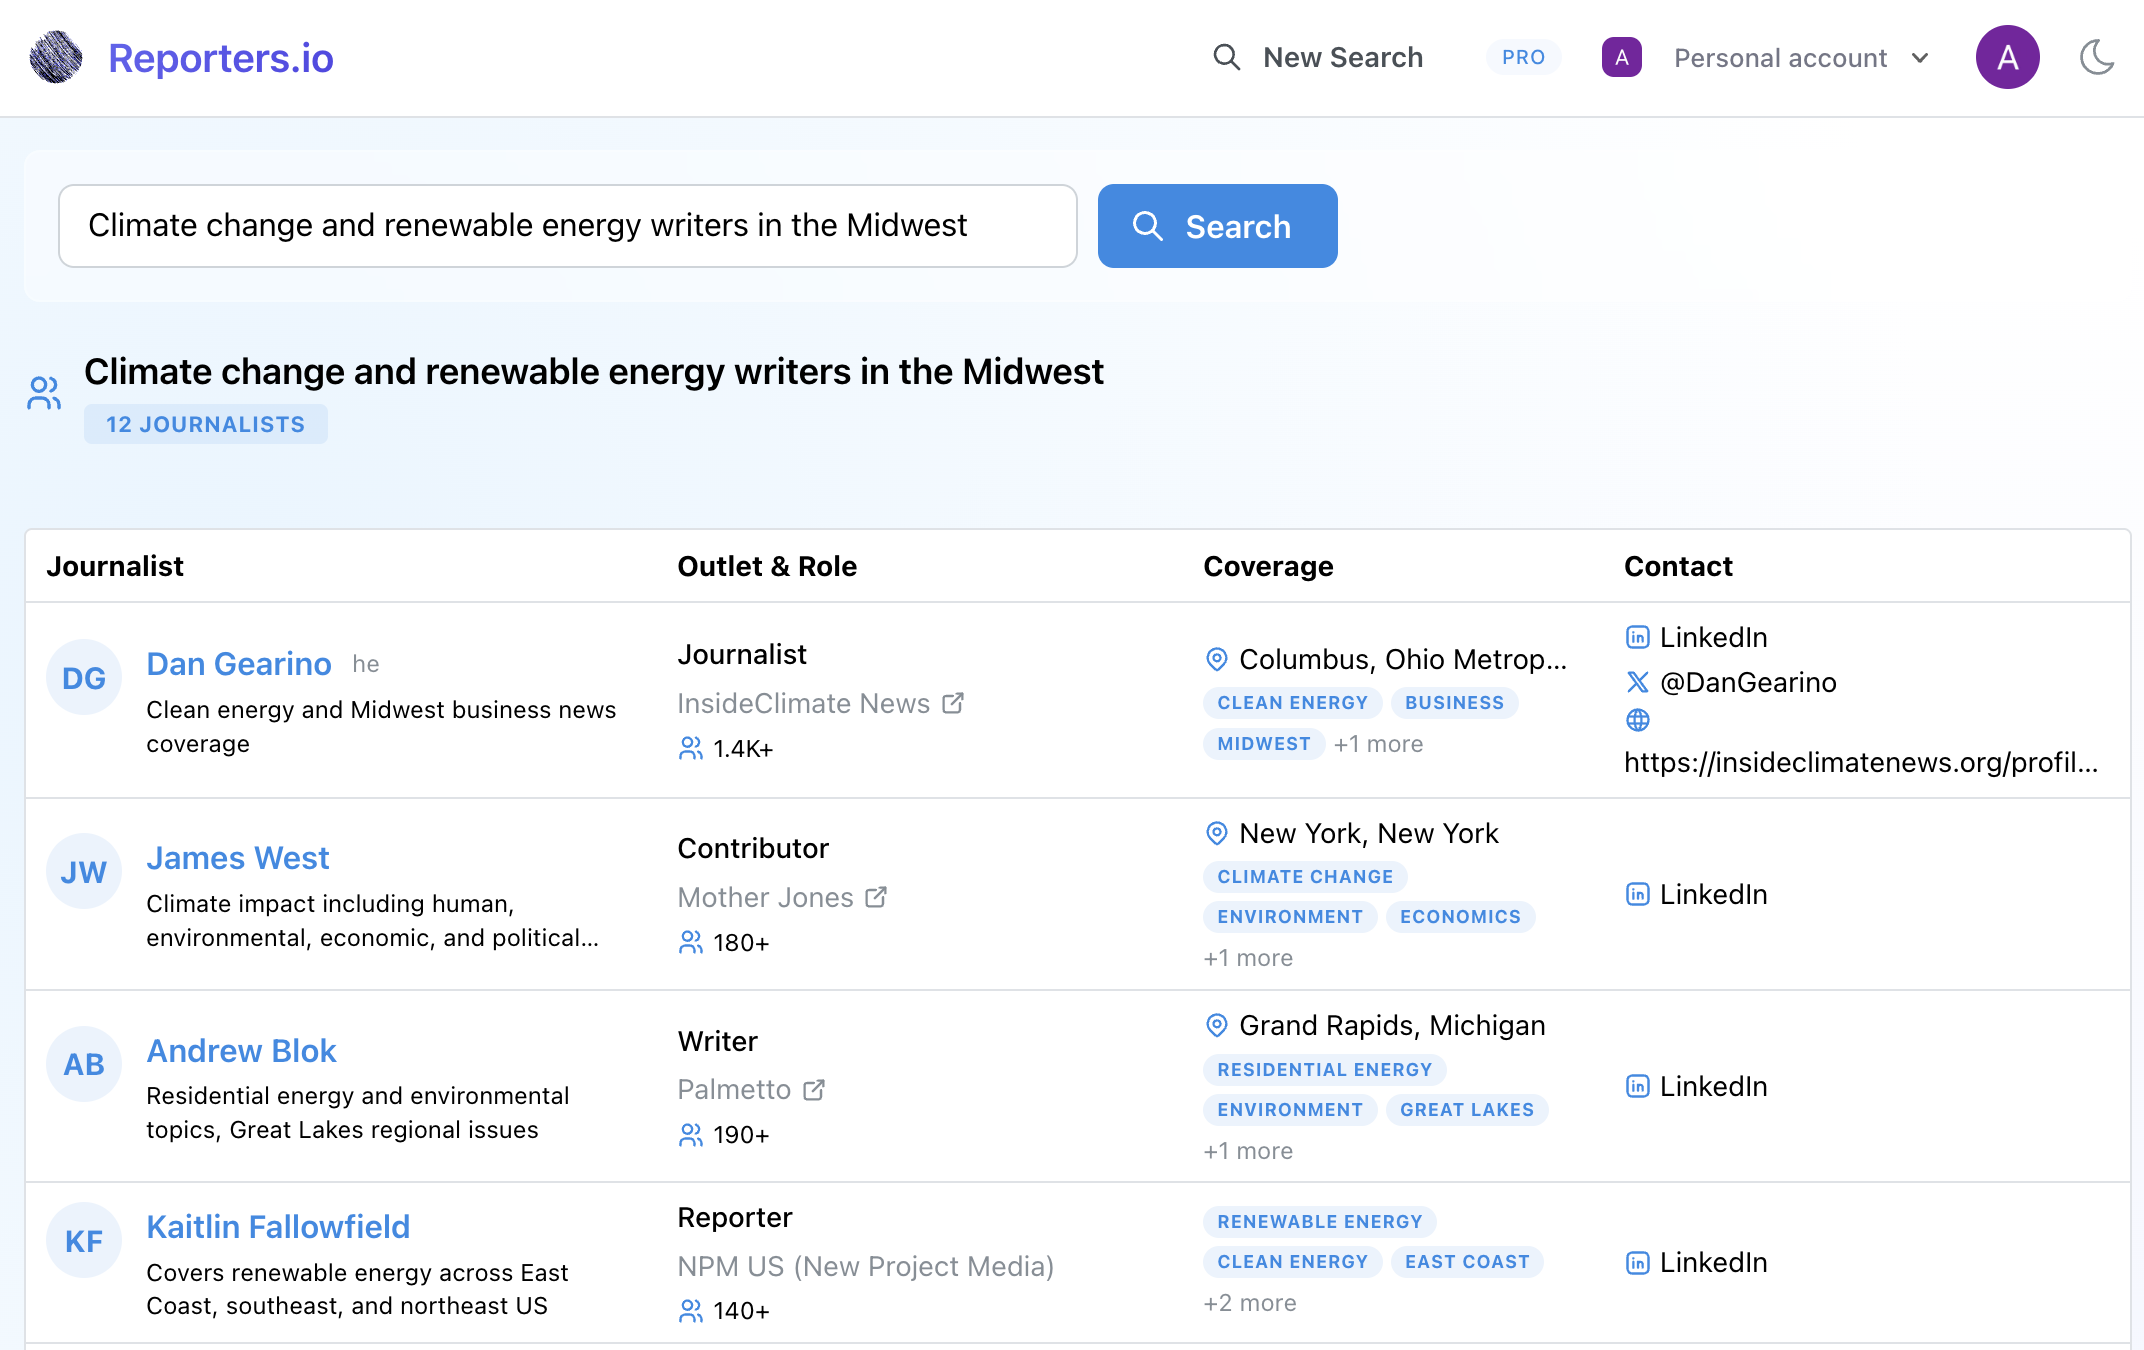2144x1350 pixels.
Task: Click the small purple A account square
Action: click(1621, 57)
